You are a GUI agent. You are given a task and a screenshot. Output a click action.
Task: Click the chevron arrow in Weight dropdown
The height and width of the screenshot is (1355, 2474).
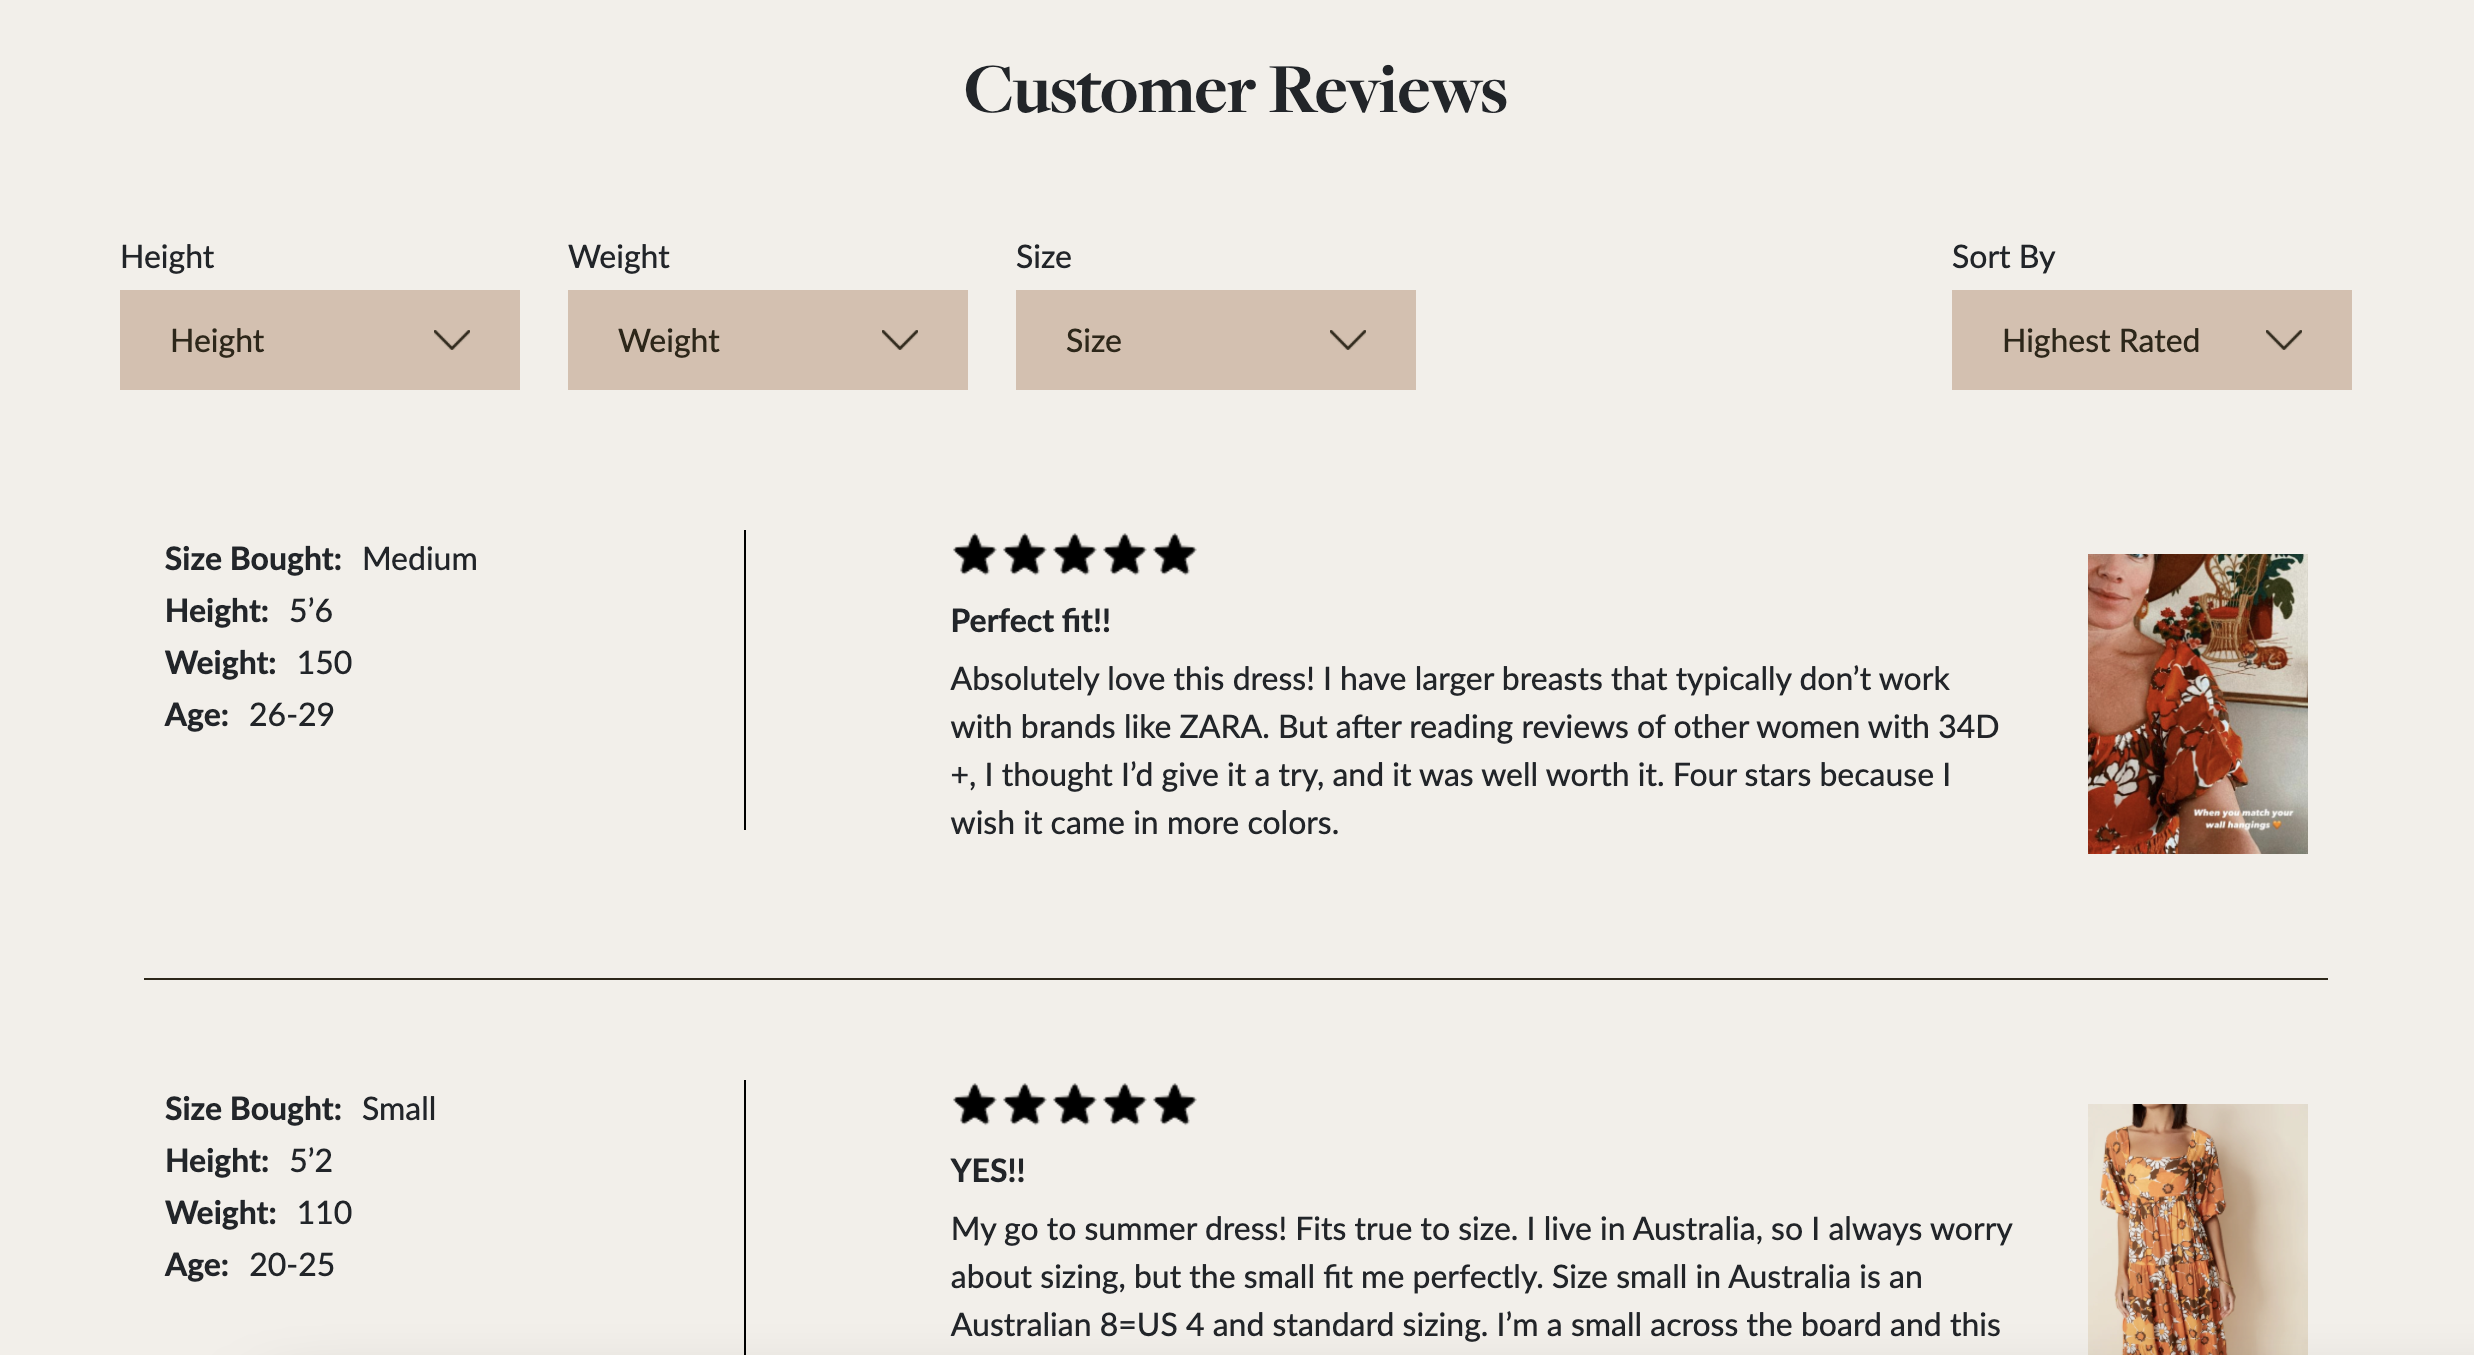[x=900, y=341]
